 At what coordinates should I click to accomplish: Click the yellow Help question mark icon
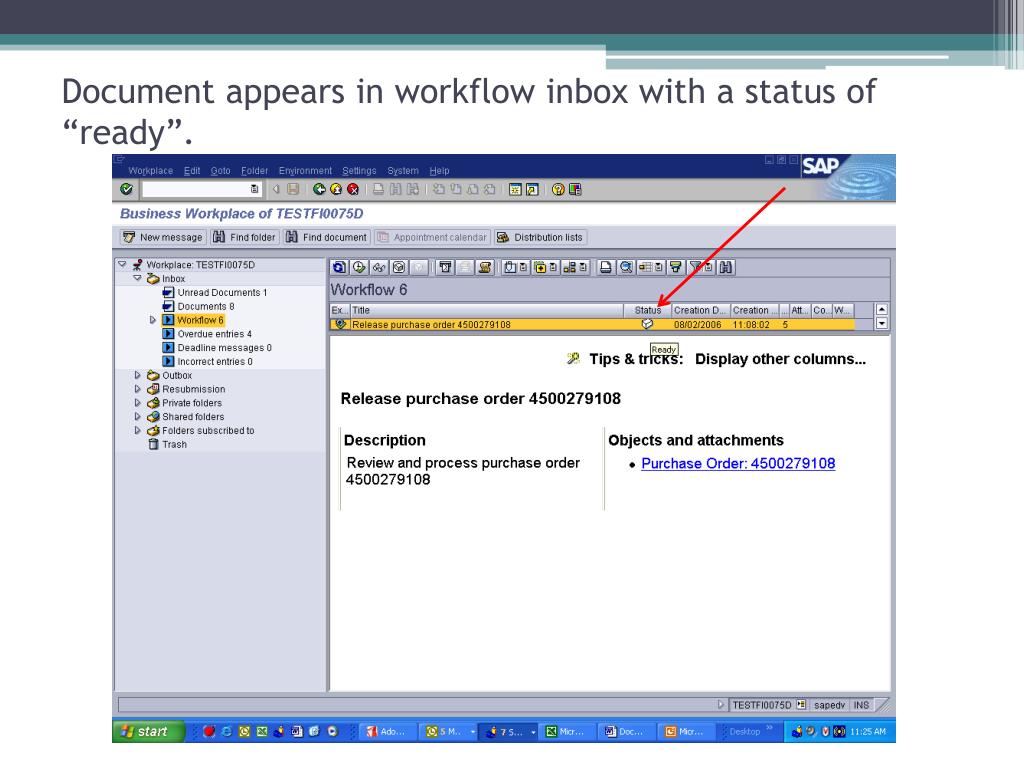click(558, 189)
